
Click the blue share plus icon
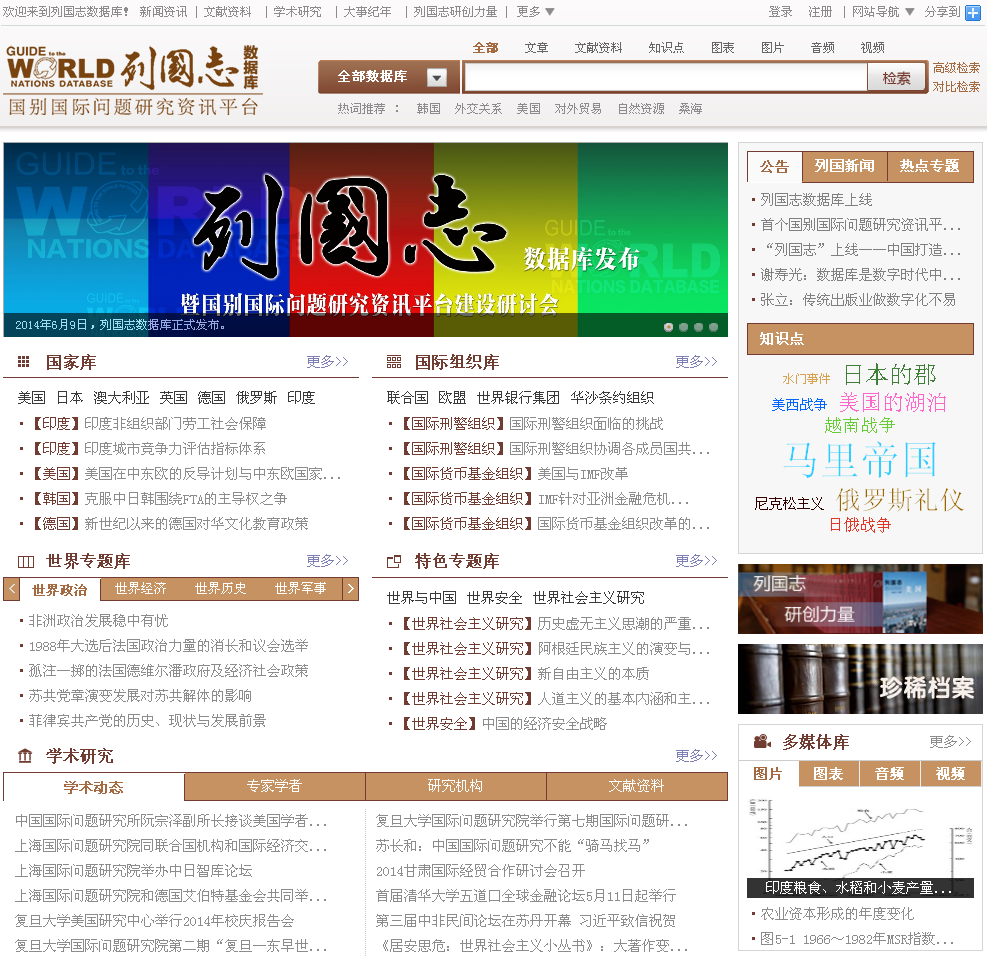point(972,12)
